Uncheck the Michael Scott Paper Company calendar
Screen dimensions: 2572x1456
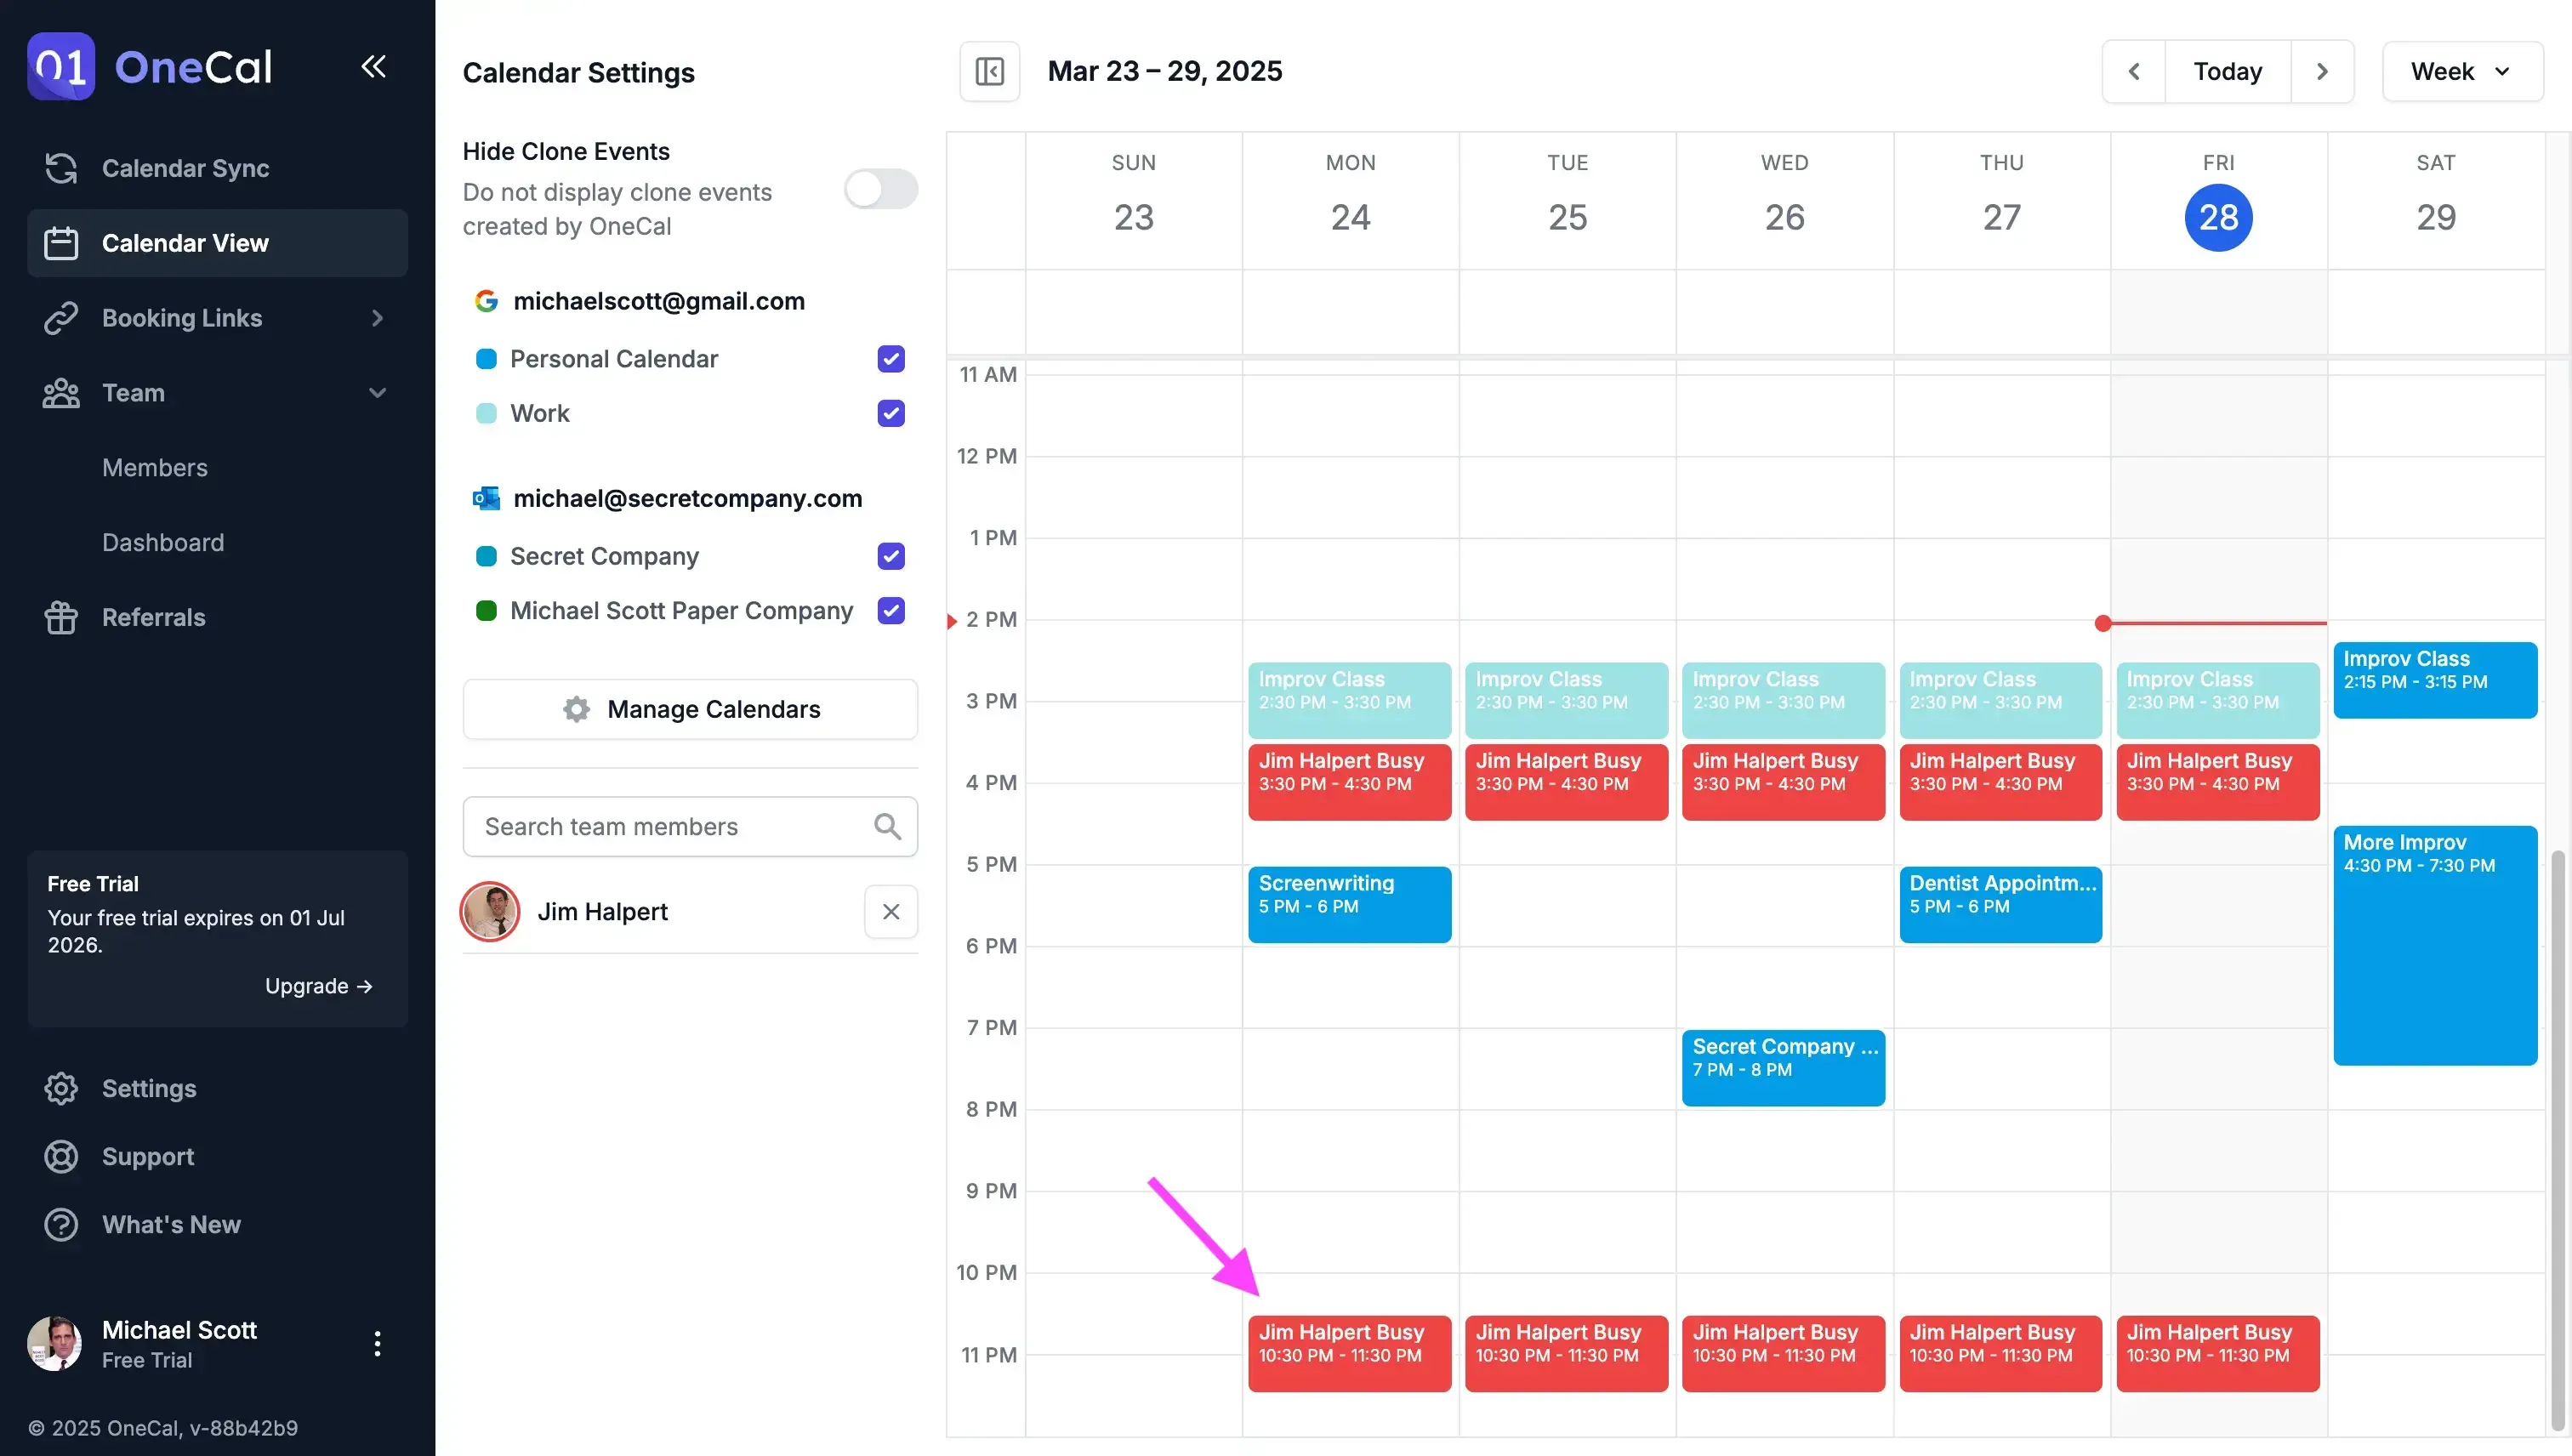click(890, 611)
